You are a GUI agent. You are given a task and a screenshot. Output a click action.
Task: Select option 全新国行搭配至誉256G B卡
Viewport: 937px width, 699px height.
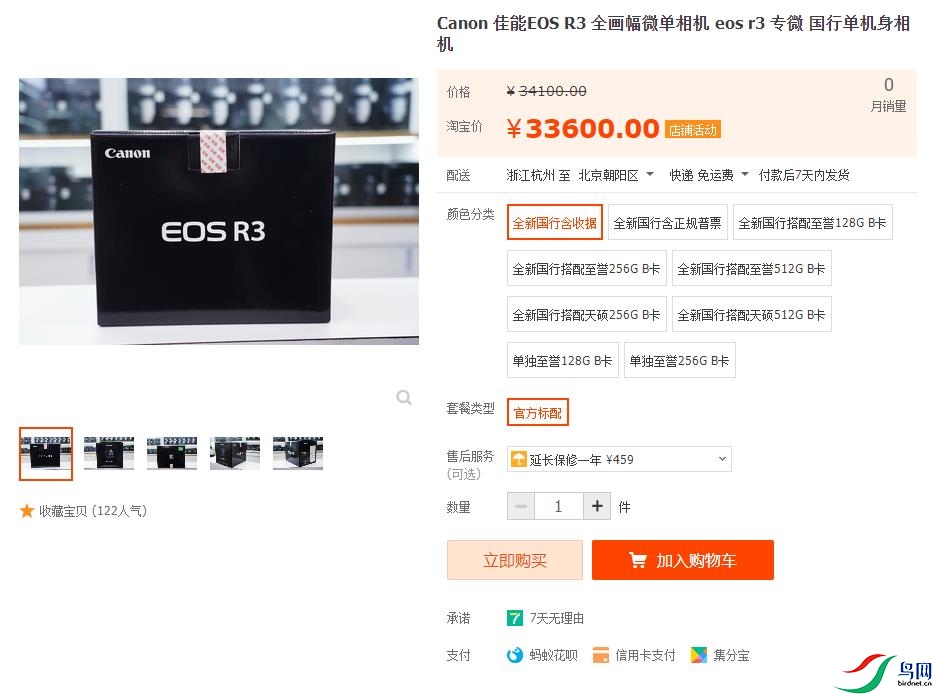tap(586, 269)
